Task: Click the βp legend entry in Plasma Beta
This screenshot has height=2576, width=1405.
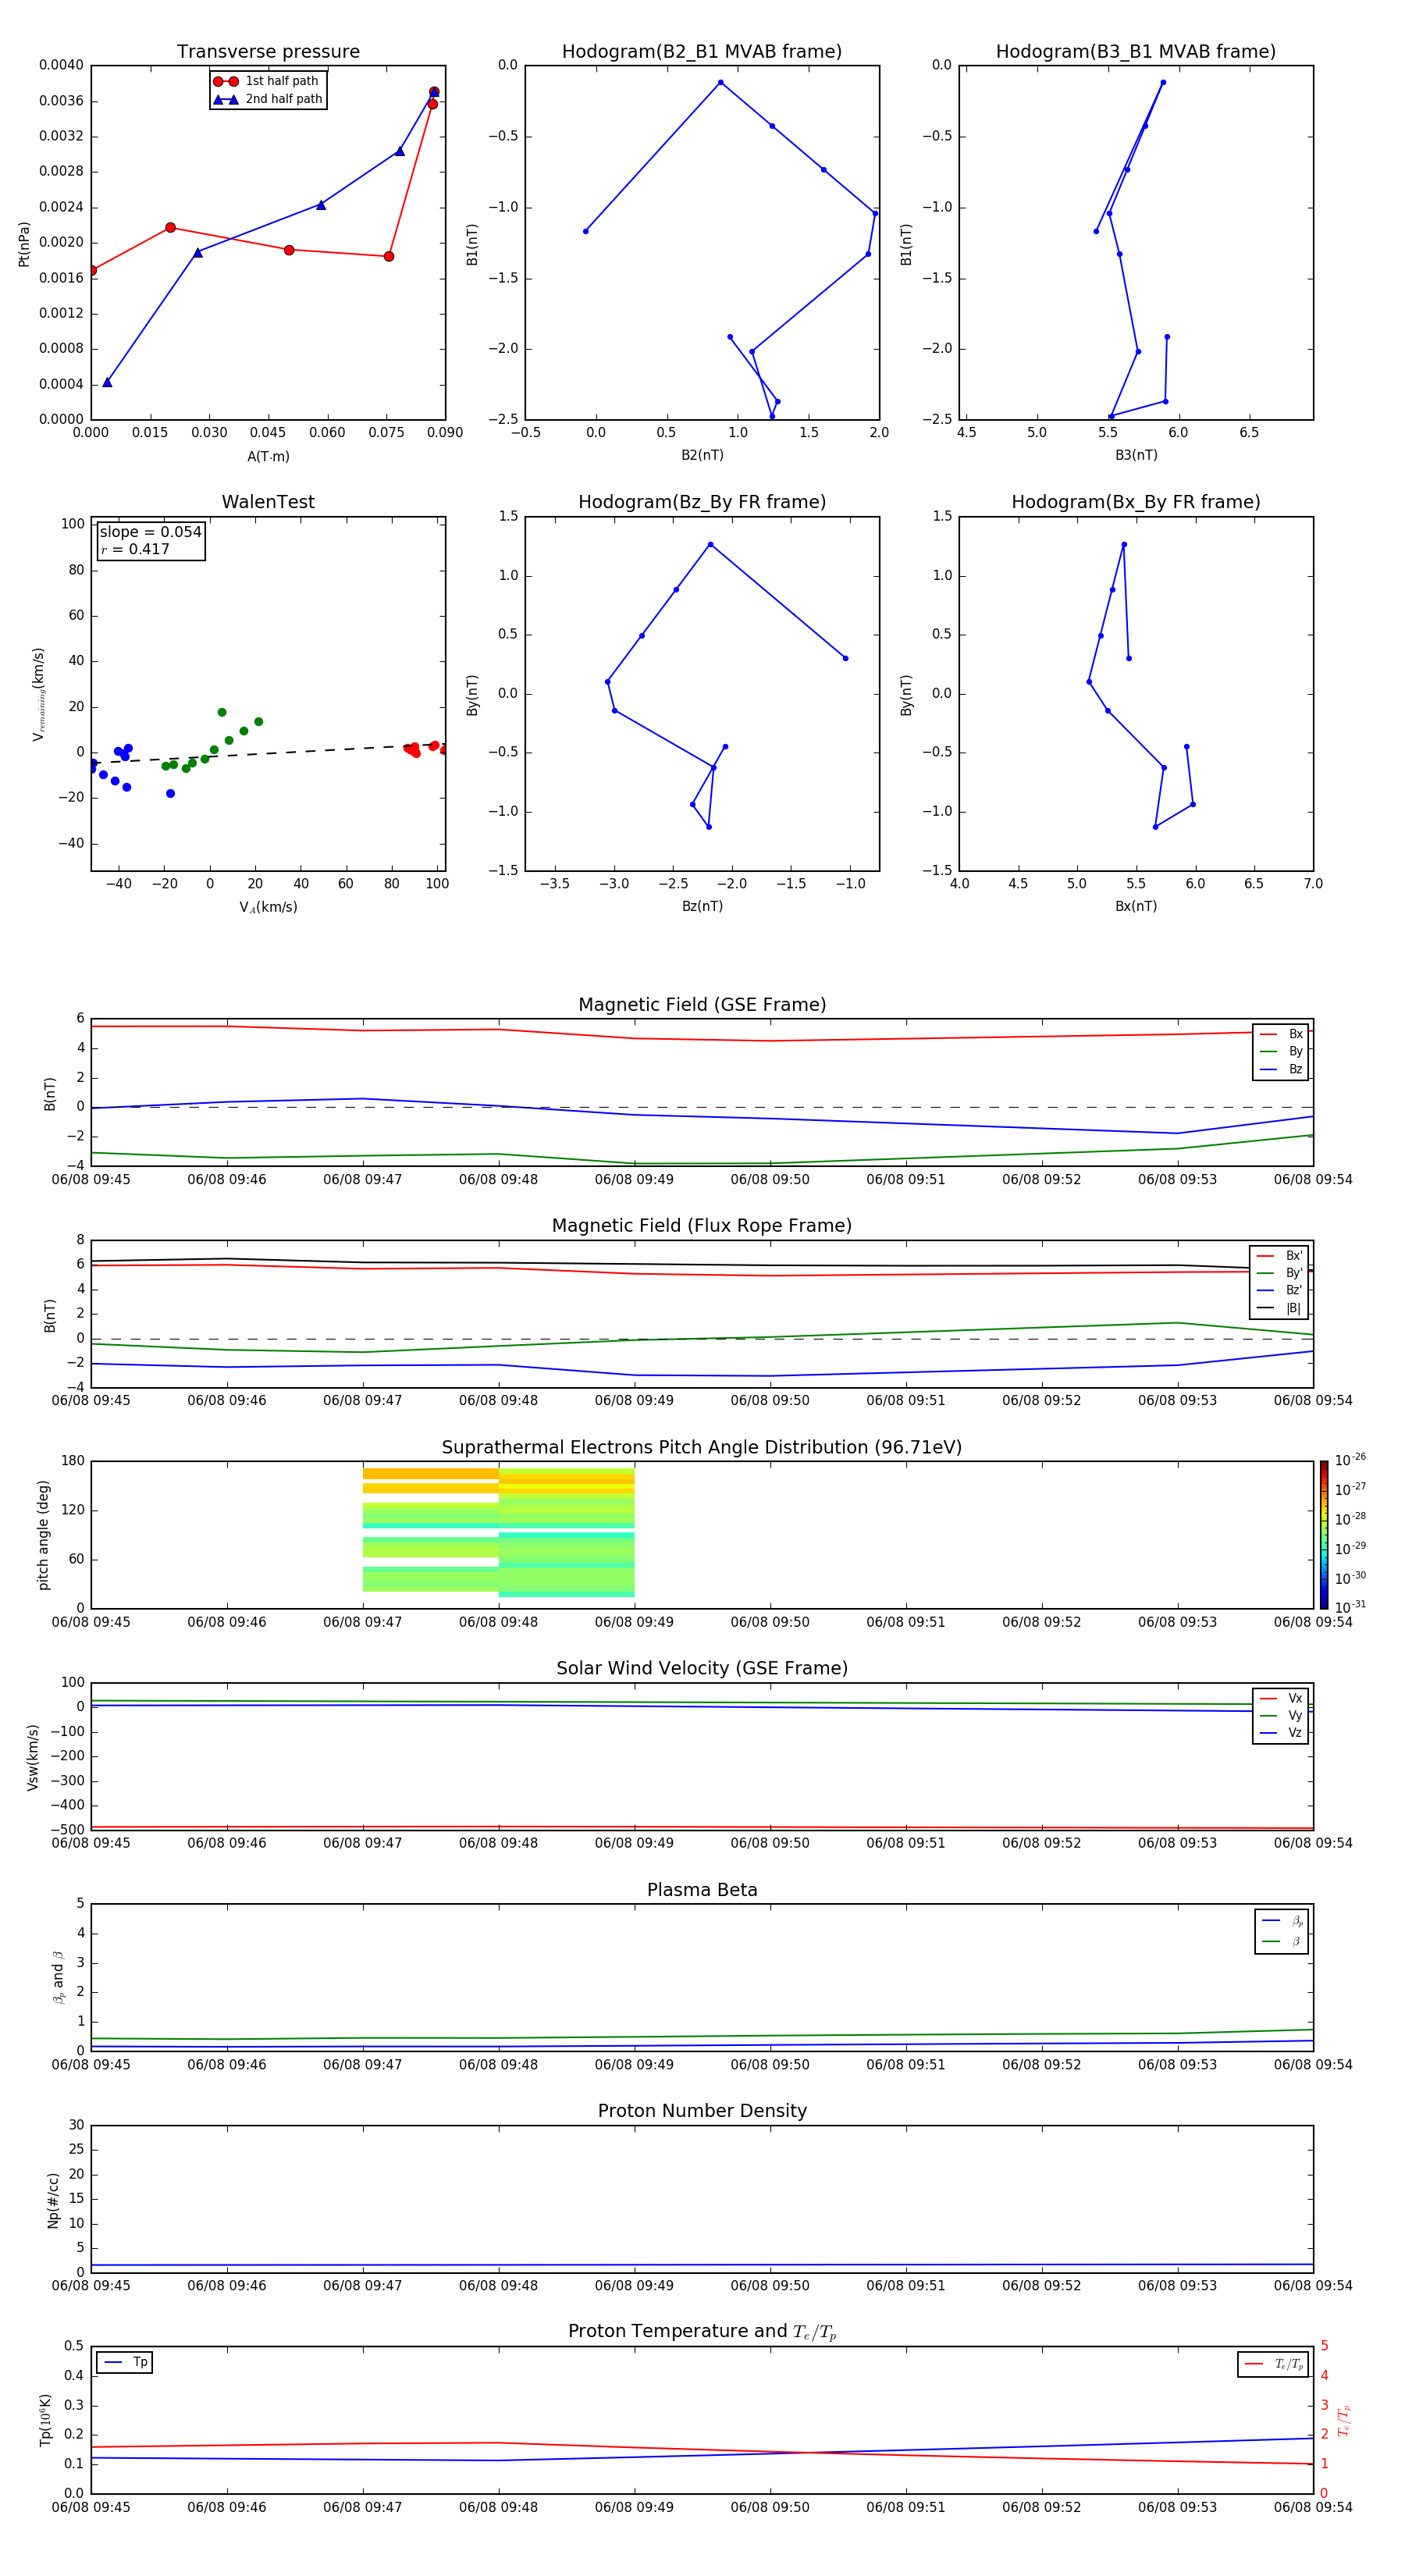Action: [x=1282, y=1921]
